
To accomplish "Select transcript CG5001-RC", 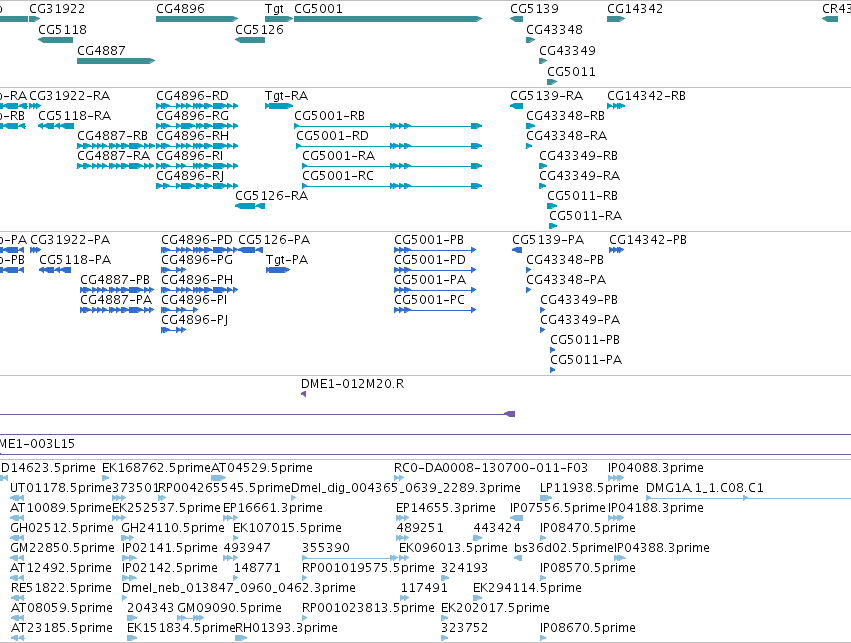I will point(338,176).
